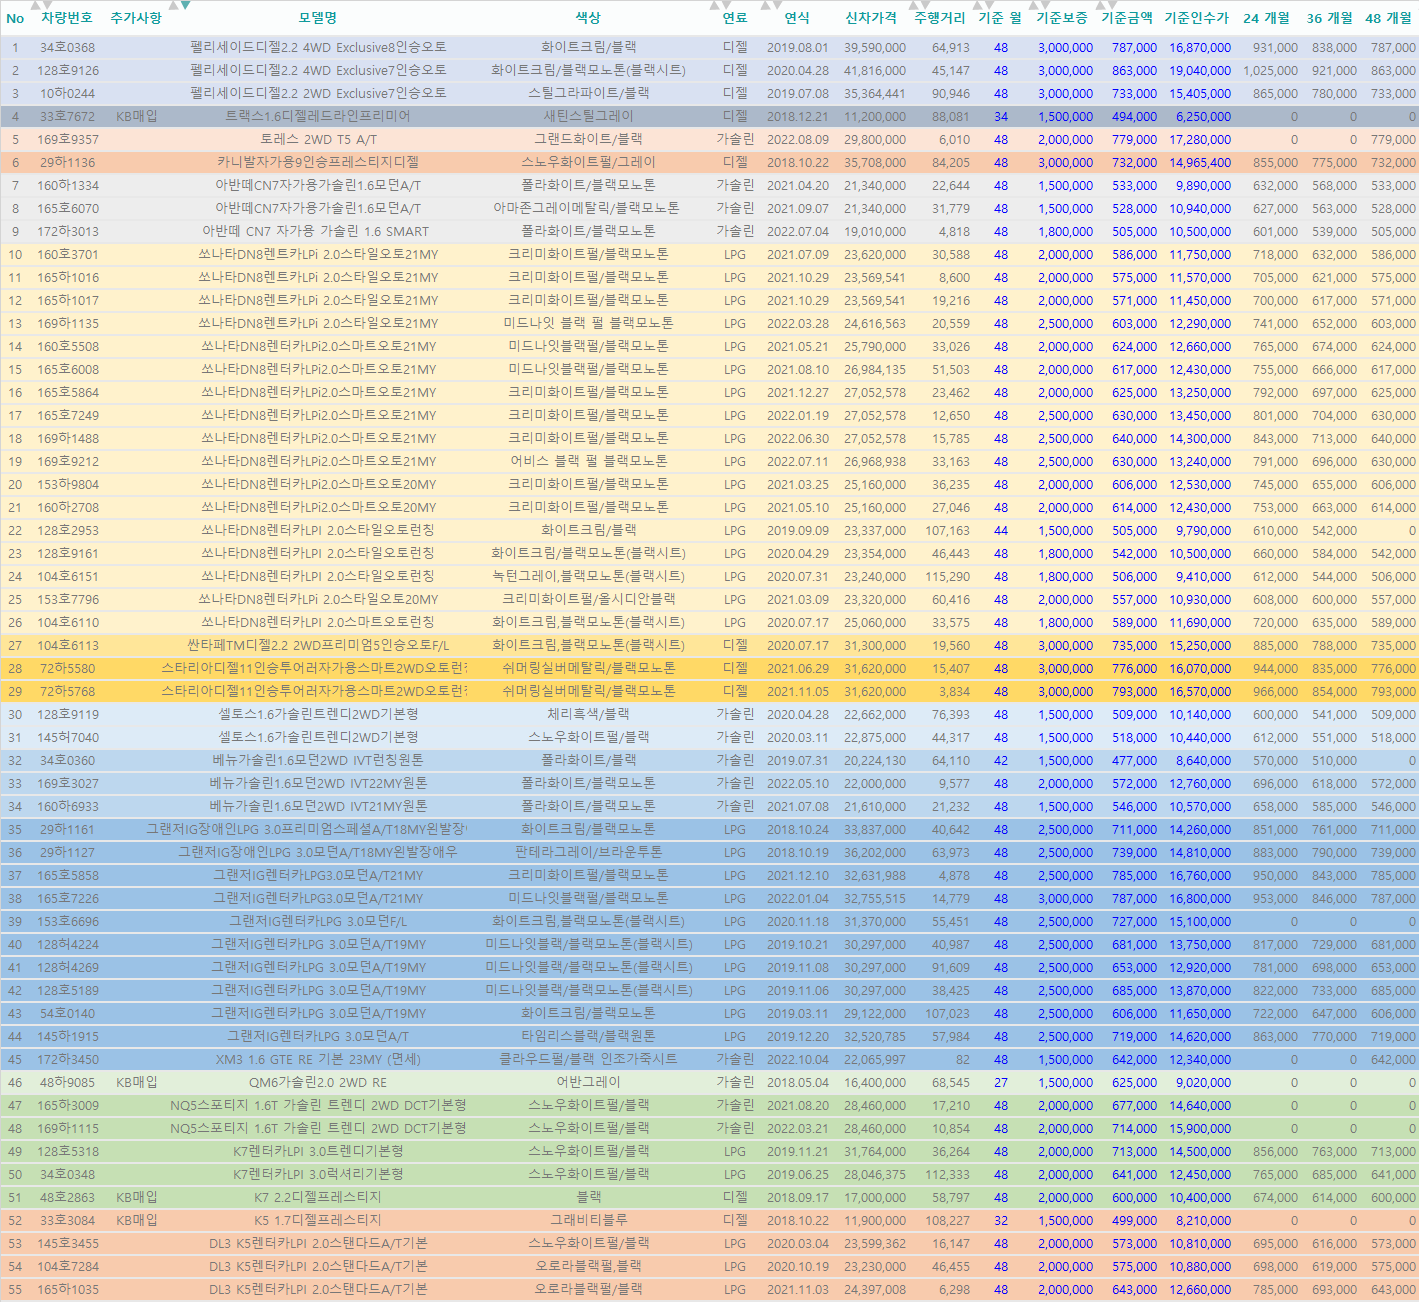
Task: Click model XM3 1.6 GTE RE 기본 23MY (면세)
Action: [x=318, y=1059]
